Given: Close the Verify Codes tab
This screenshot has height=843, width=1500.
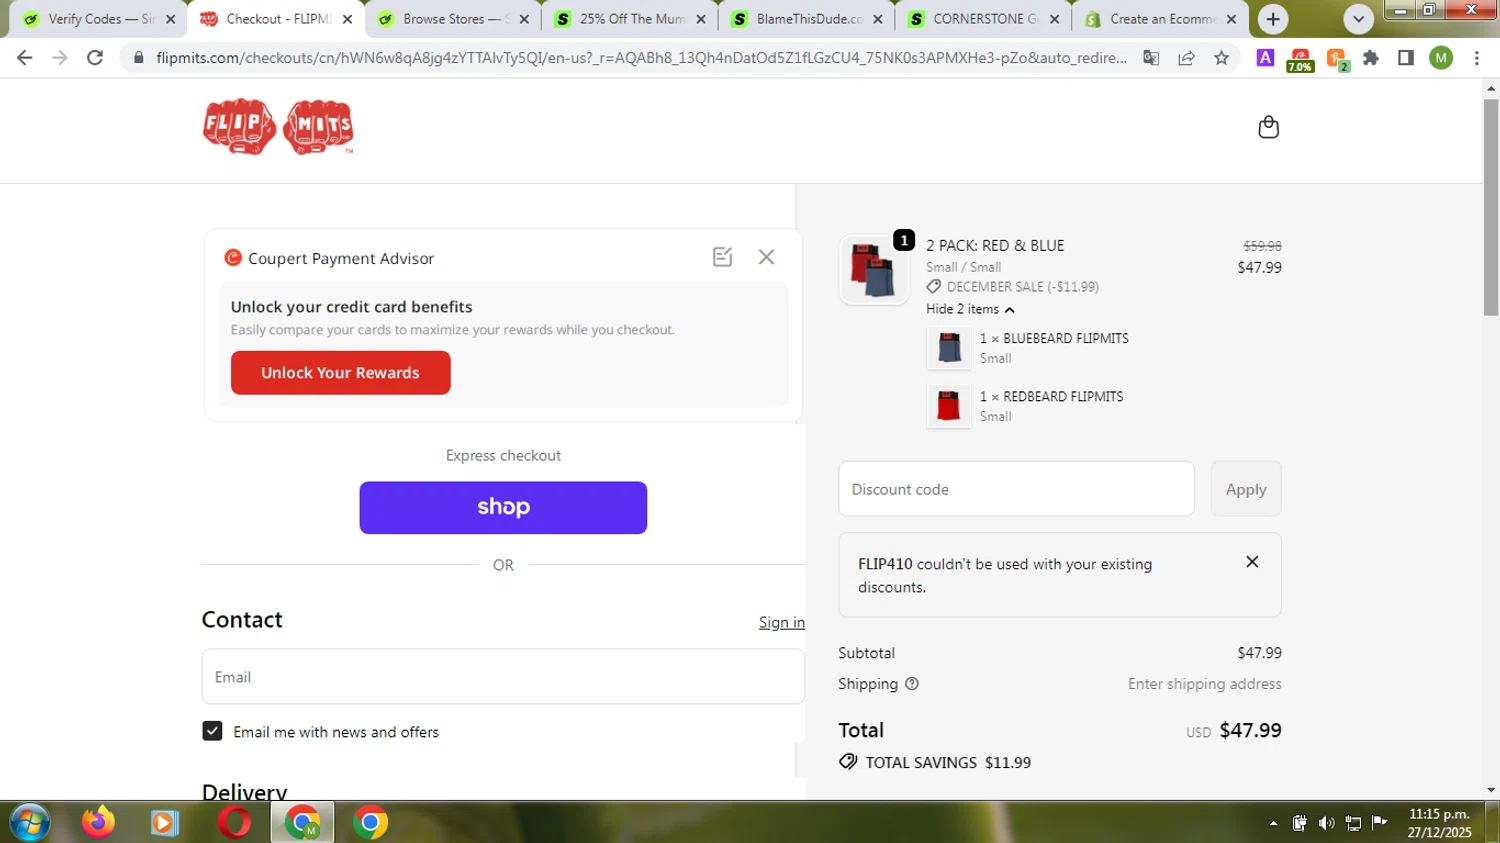Looking at the screenshot, I should (170, 19).
